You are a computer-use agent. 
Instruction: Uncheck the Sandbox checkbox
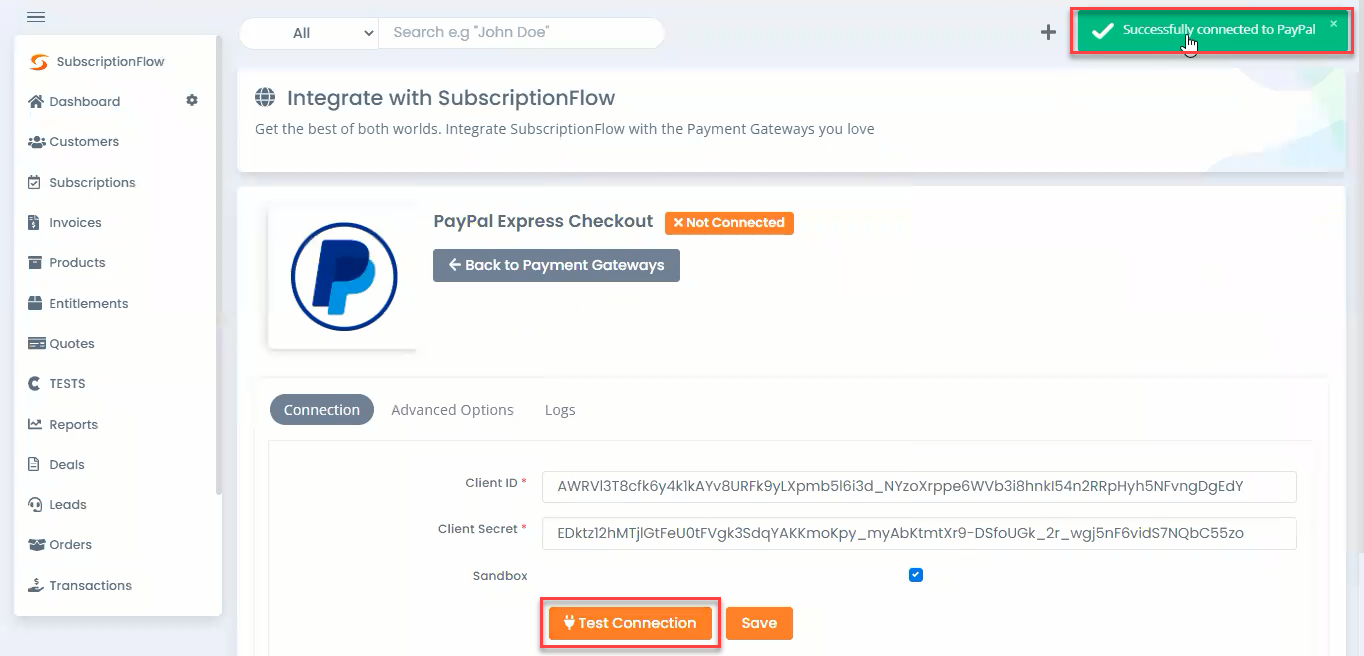click(916, 575)
